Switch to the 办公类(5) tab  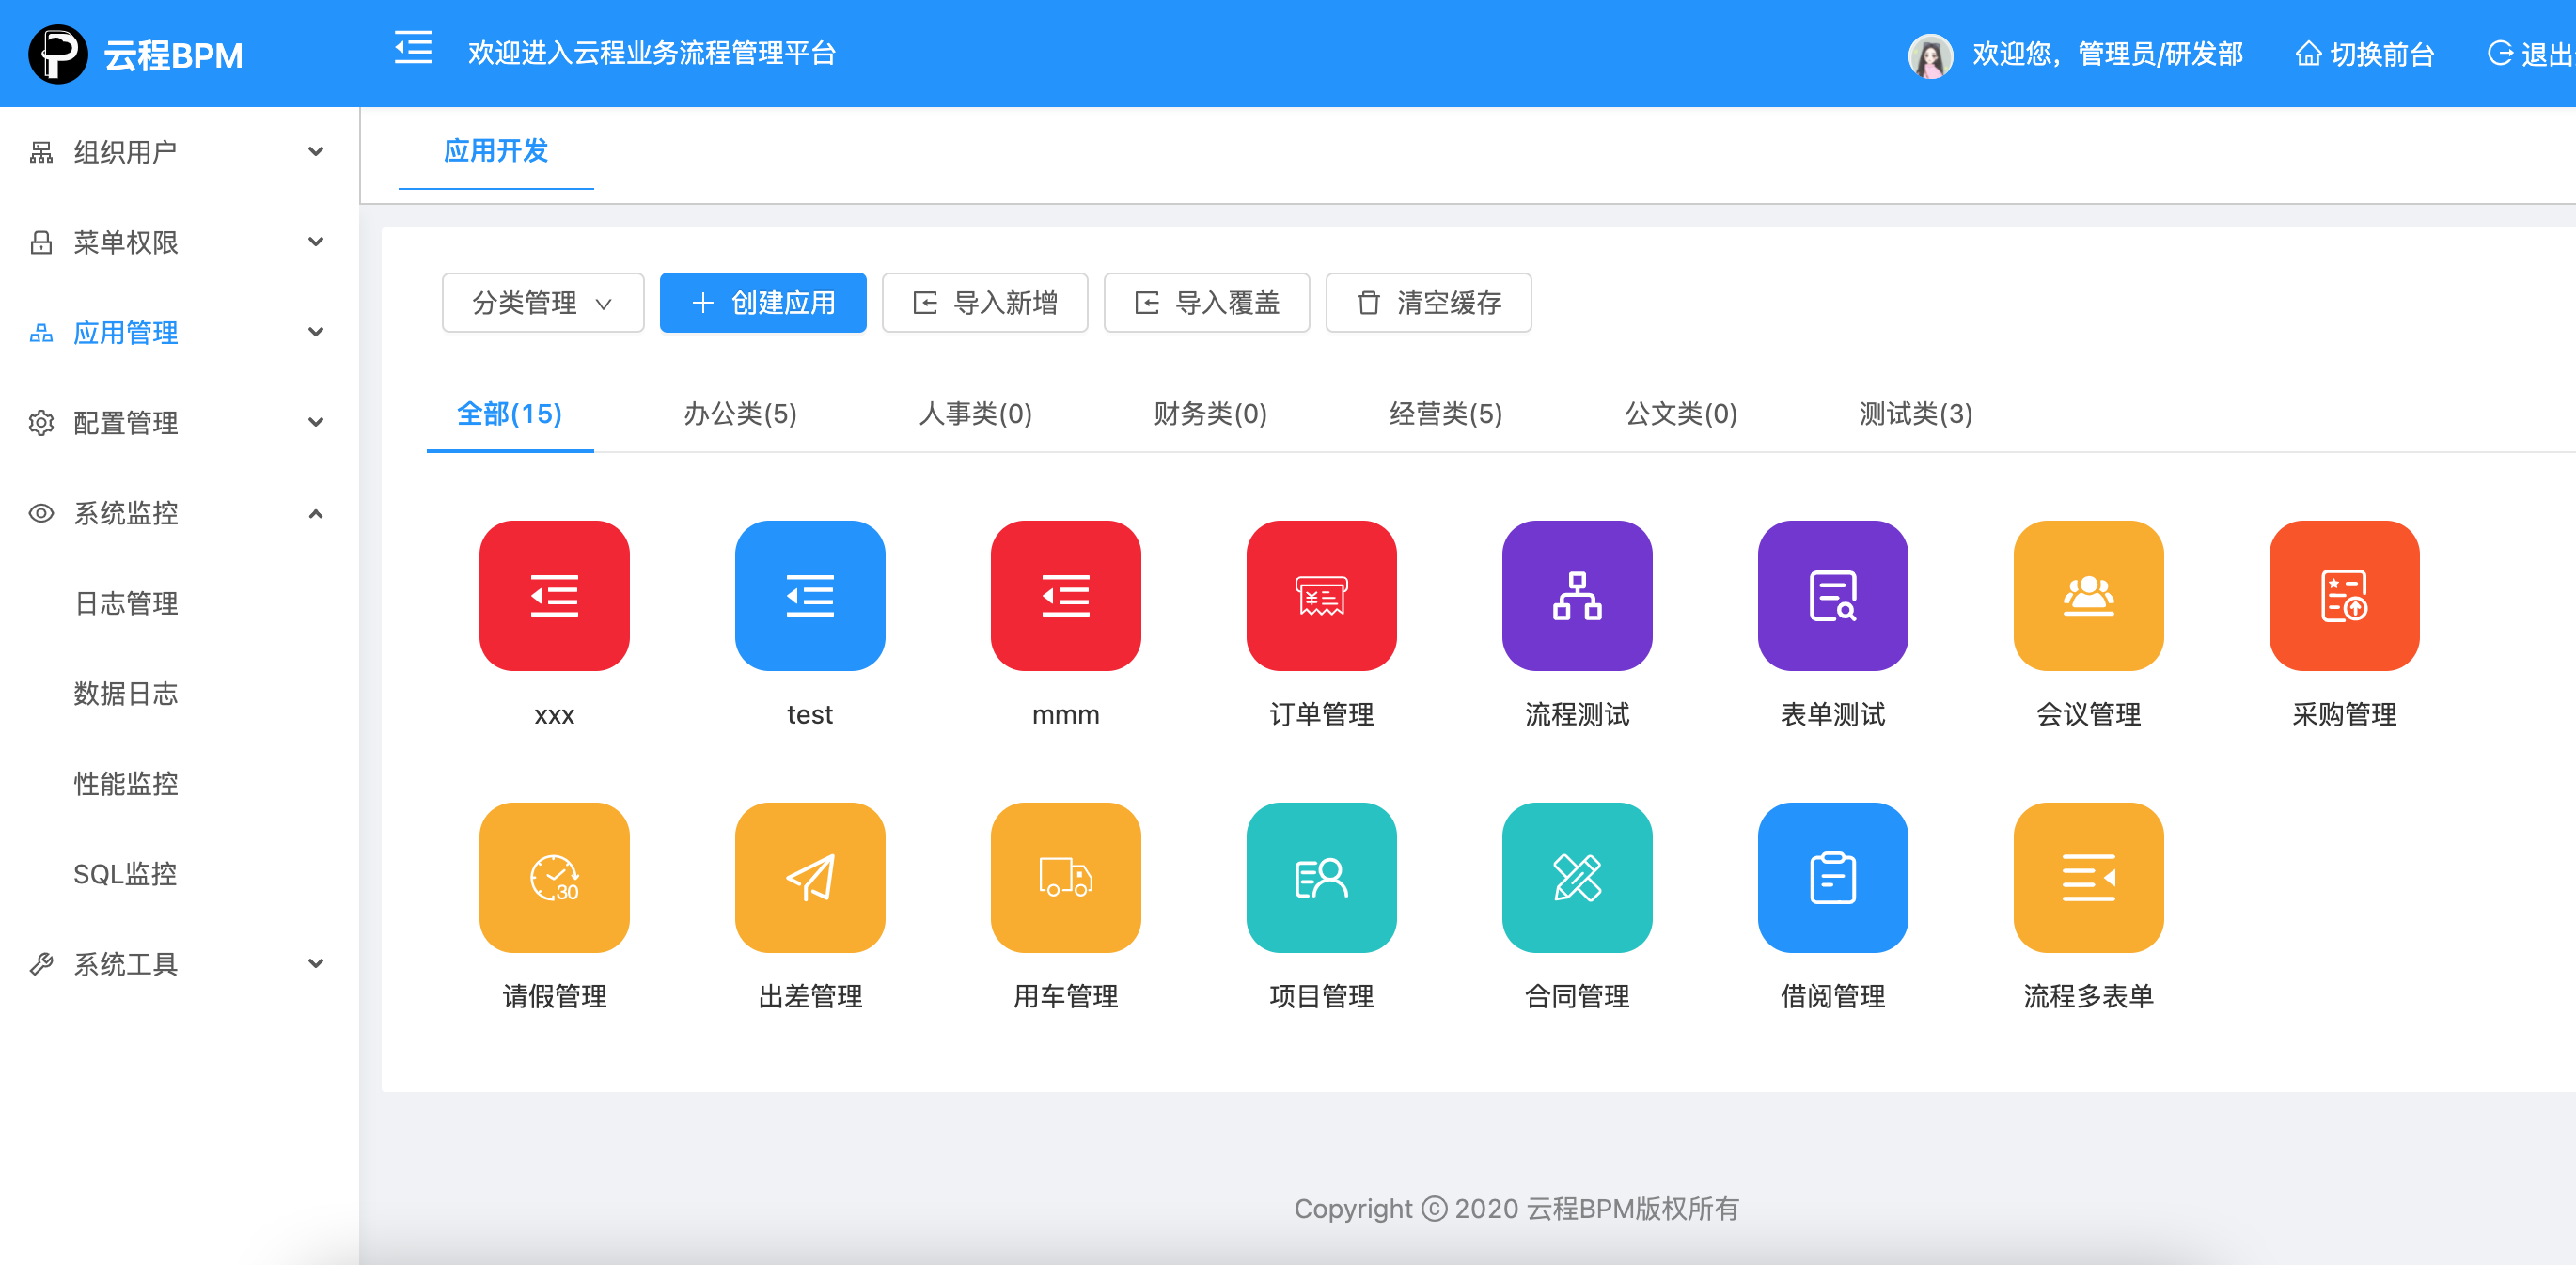(740, 414)
